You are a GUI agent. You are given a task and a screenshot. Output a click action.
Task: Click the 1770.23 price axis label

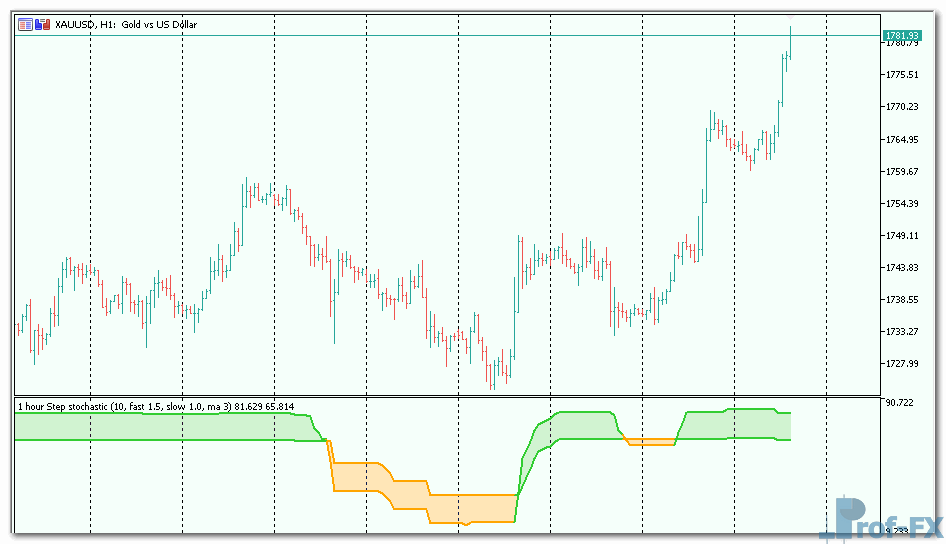[x=902, y=107]
